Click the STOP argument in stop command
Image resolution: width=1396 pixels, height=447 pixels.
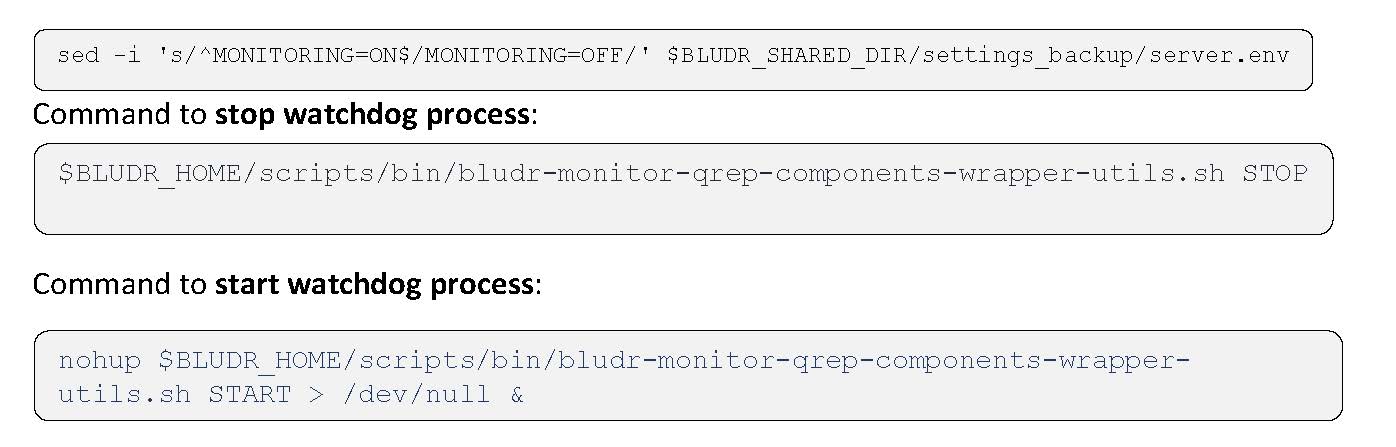(x=1275, y=173)
